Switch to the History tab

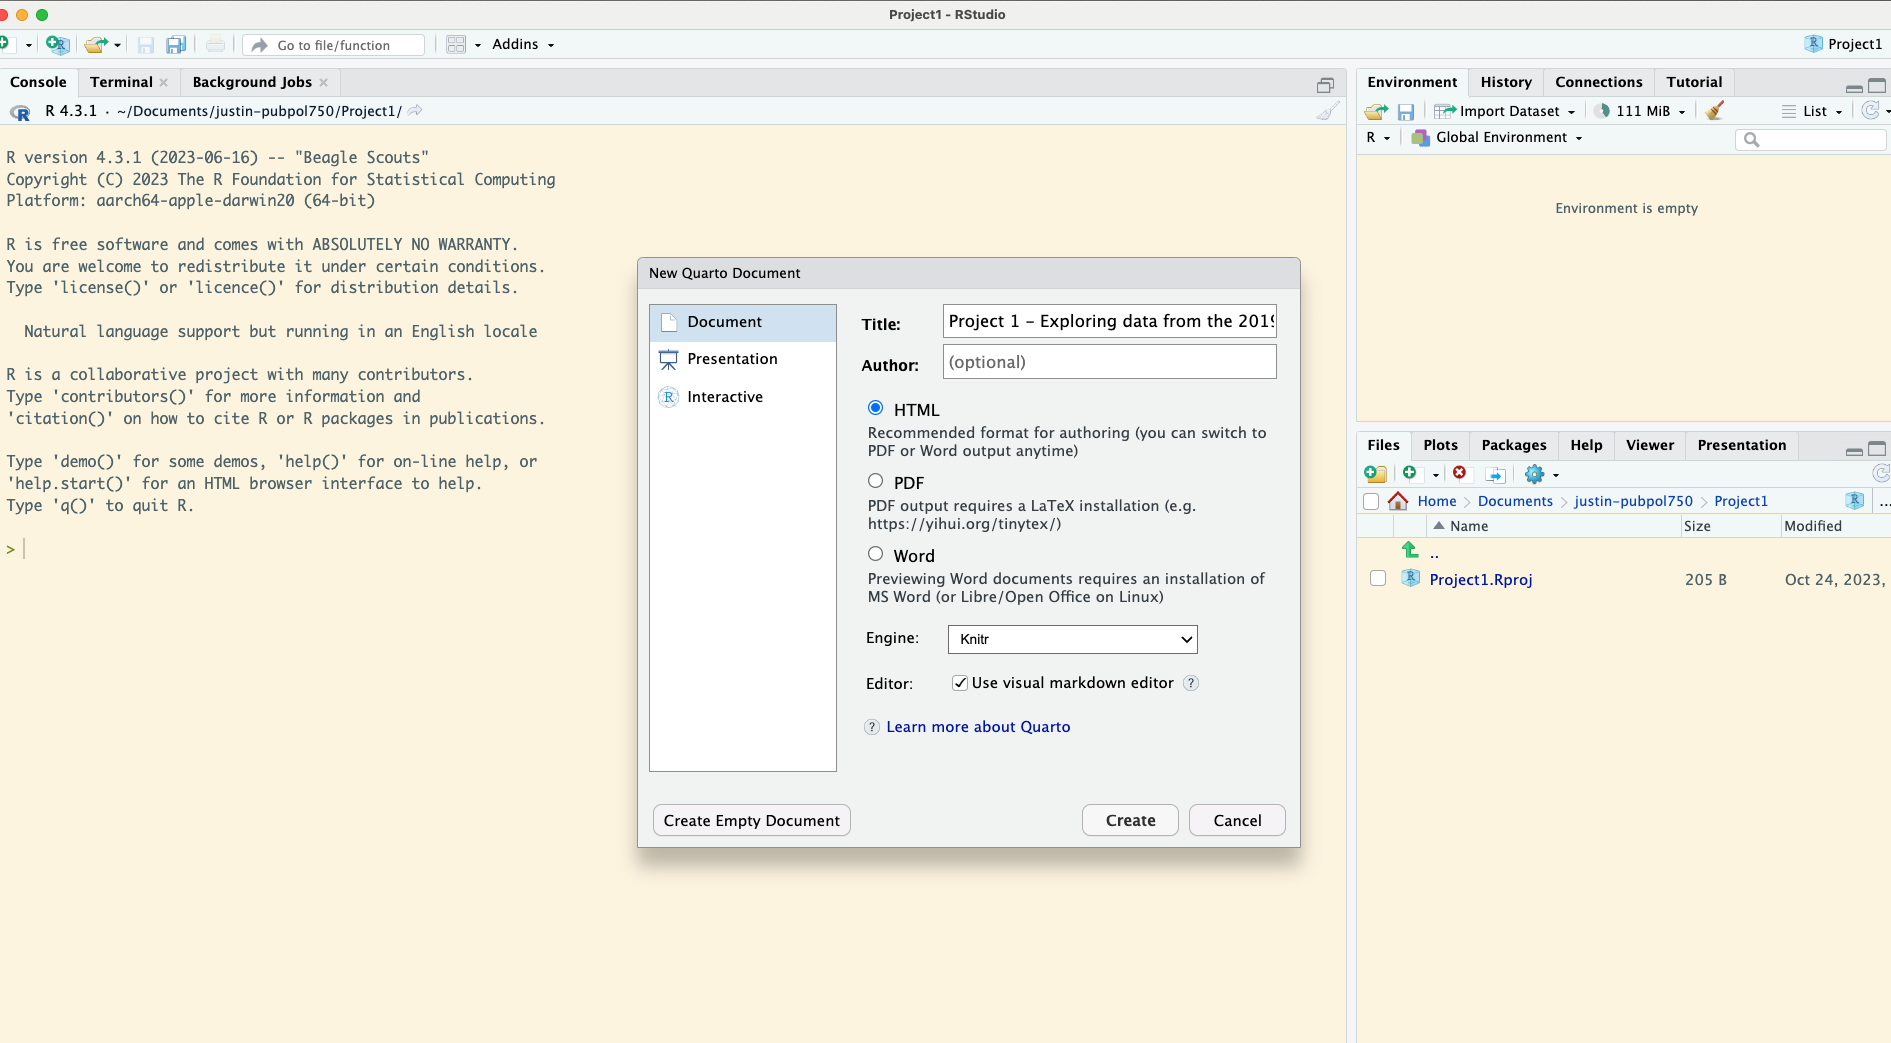coord(1506,82)
